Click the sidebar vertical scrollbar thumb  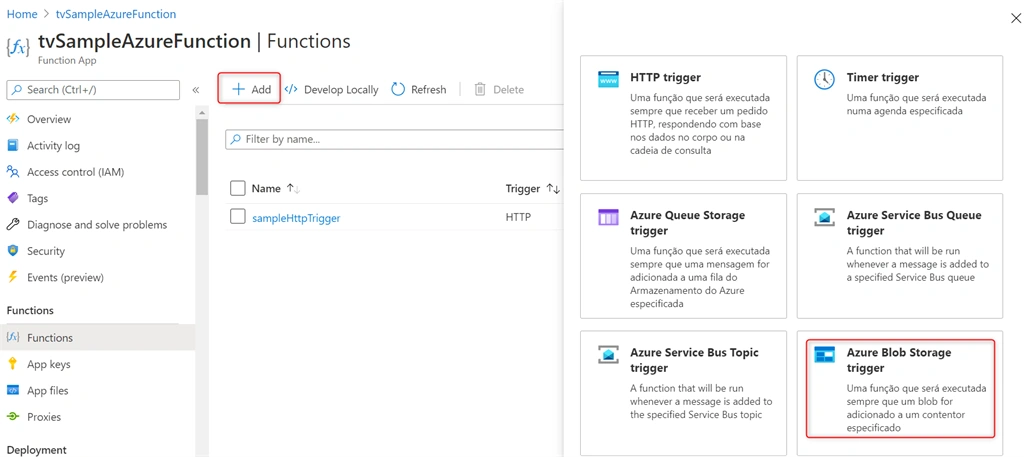[x=202, y=157]
